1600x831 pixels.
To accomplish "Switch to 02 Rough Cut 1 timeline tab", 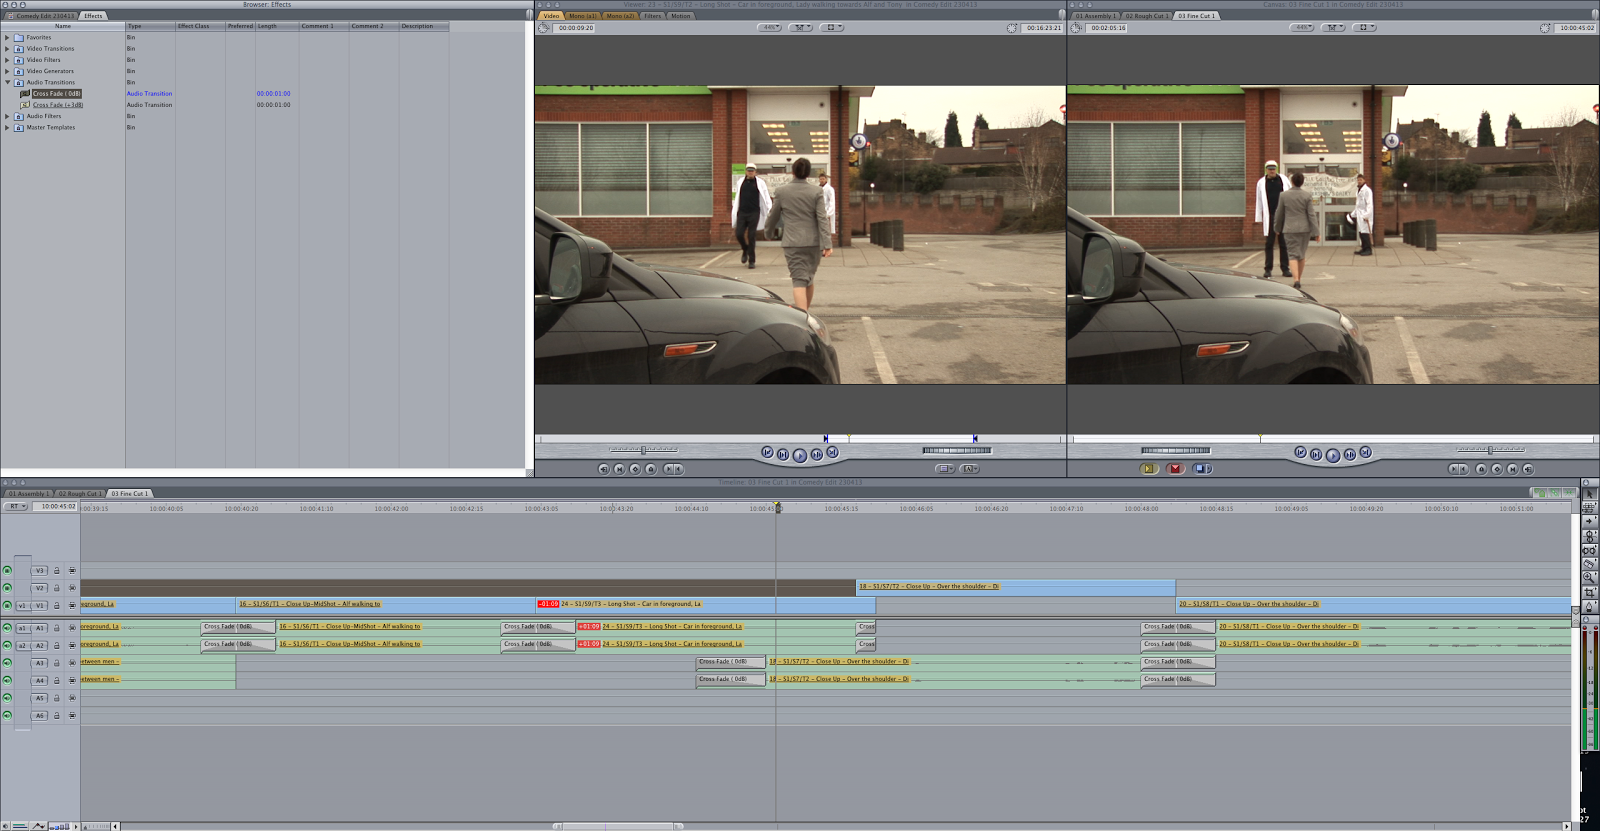I will pyautogui.click(x=79, y=493).
